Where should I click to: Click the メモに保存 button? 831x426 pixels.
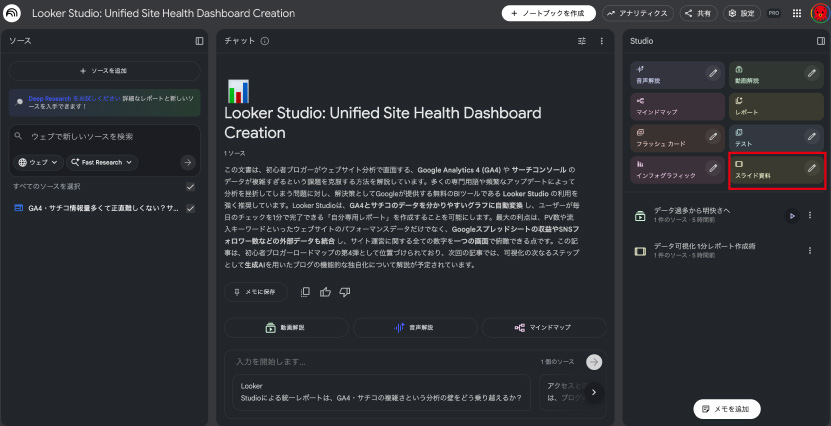point(256,292)
